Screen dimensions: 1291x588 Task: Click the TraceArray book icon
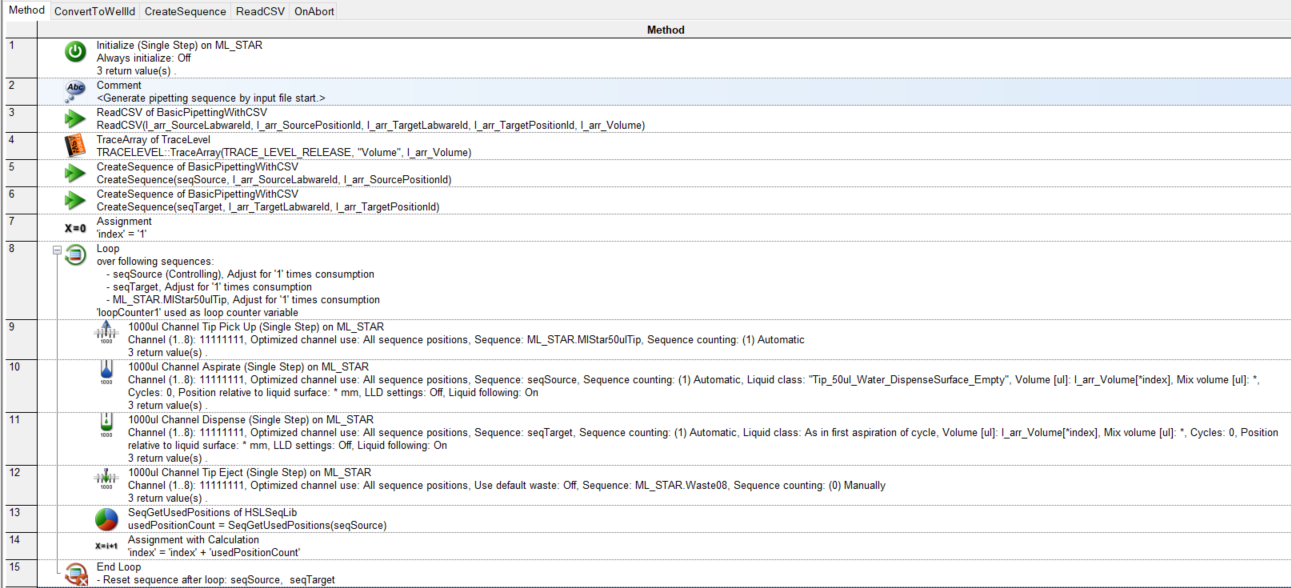76,146
